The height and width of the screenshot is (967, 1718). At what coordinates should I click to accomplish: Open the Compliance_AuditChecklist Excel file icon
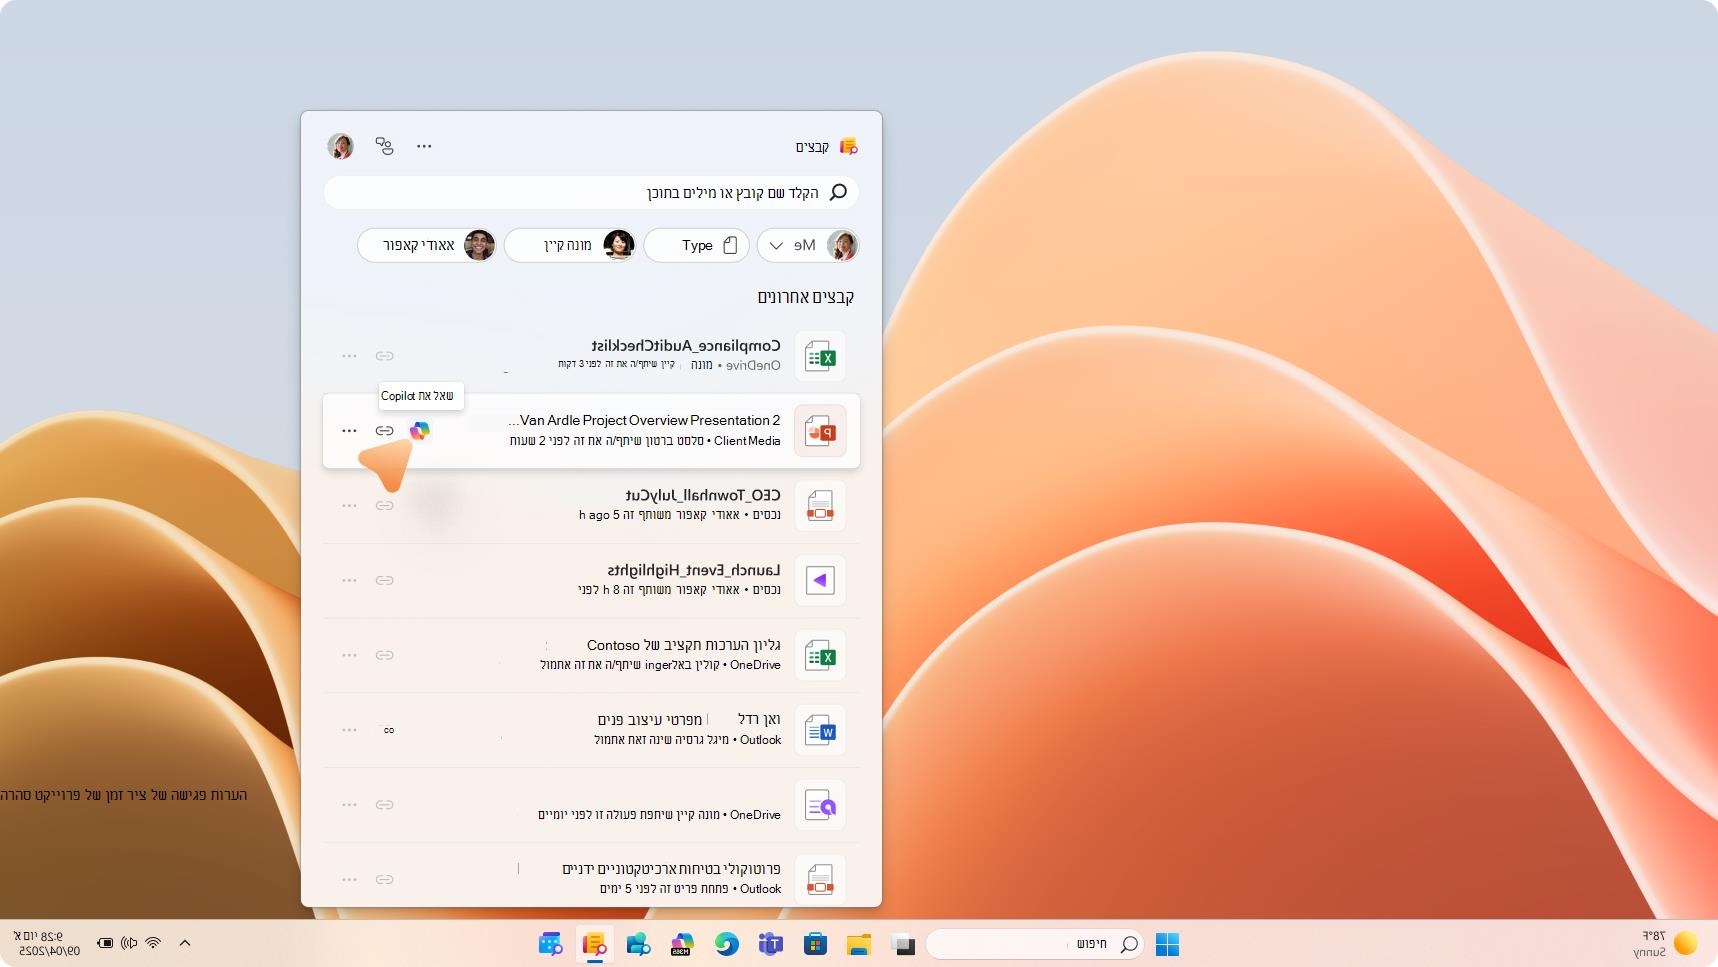[x=820, y=356]
